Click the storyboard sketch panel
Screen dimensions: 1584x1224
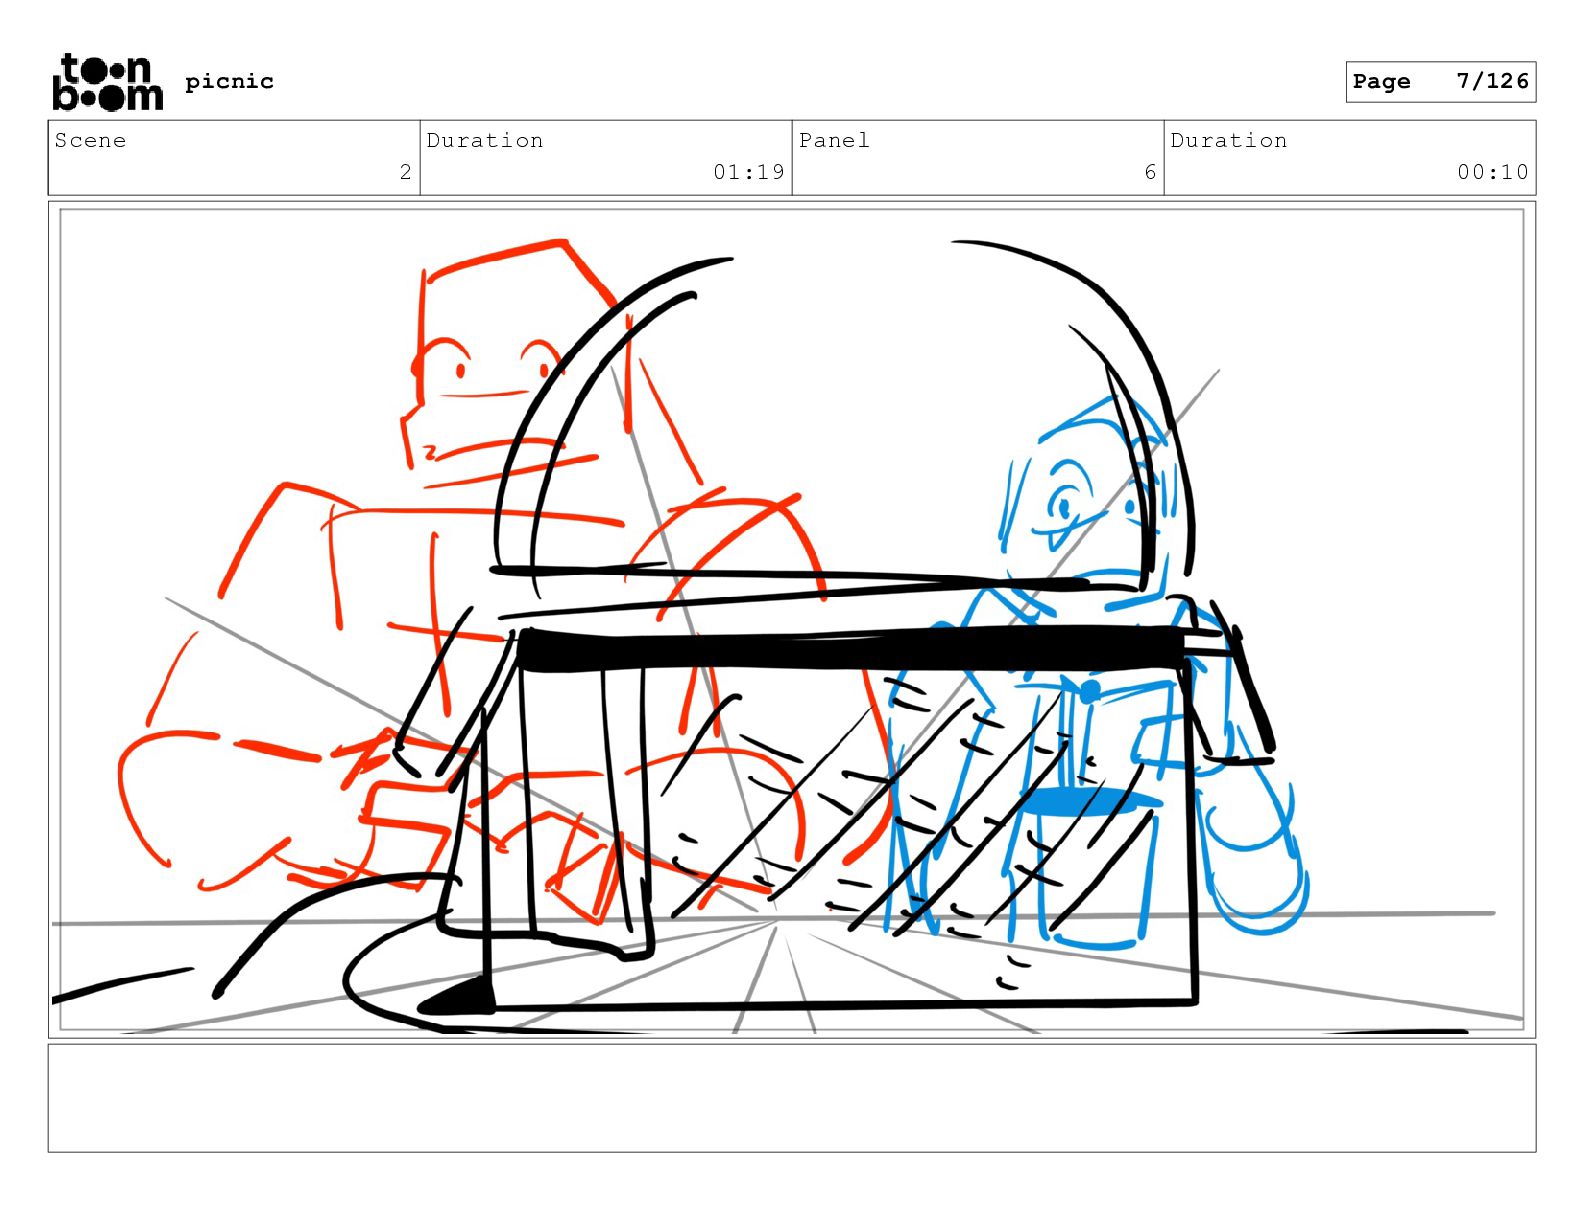tap(792, 619)
